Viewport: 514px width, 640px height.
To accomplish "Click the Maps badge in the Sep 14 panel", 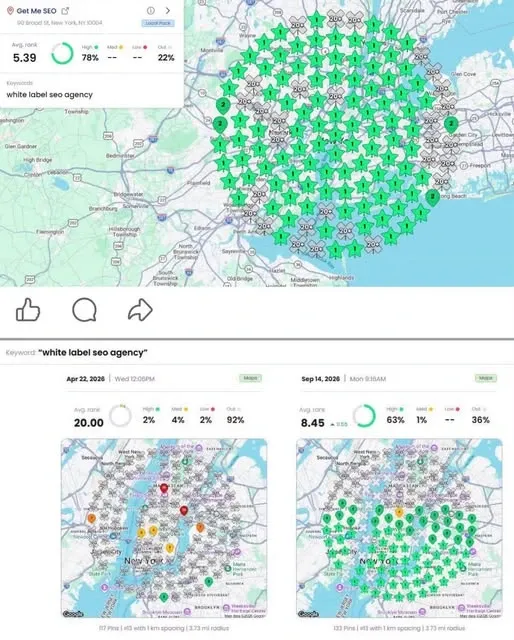I will (486, 378).
